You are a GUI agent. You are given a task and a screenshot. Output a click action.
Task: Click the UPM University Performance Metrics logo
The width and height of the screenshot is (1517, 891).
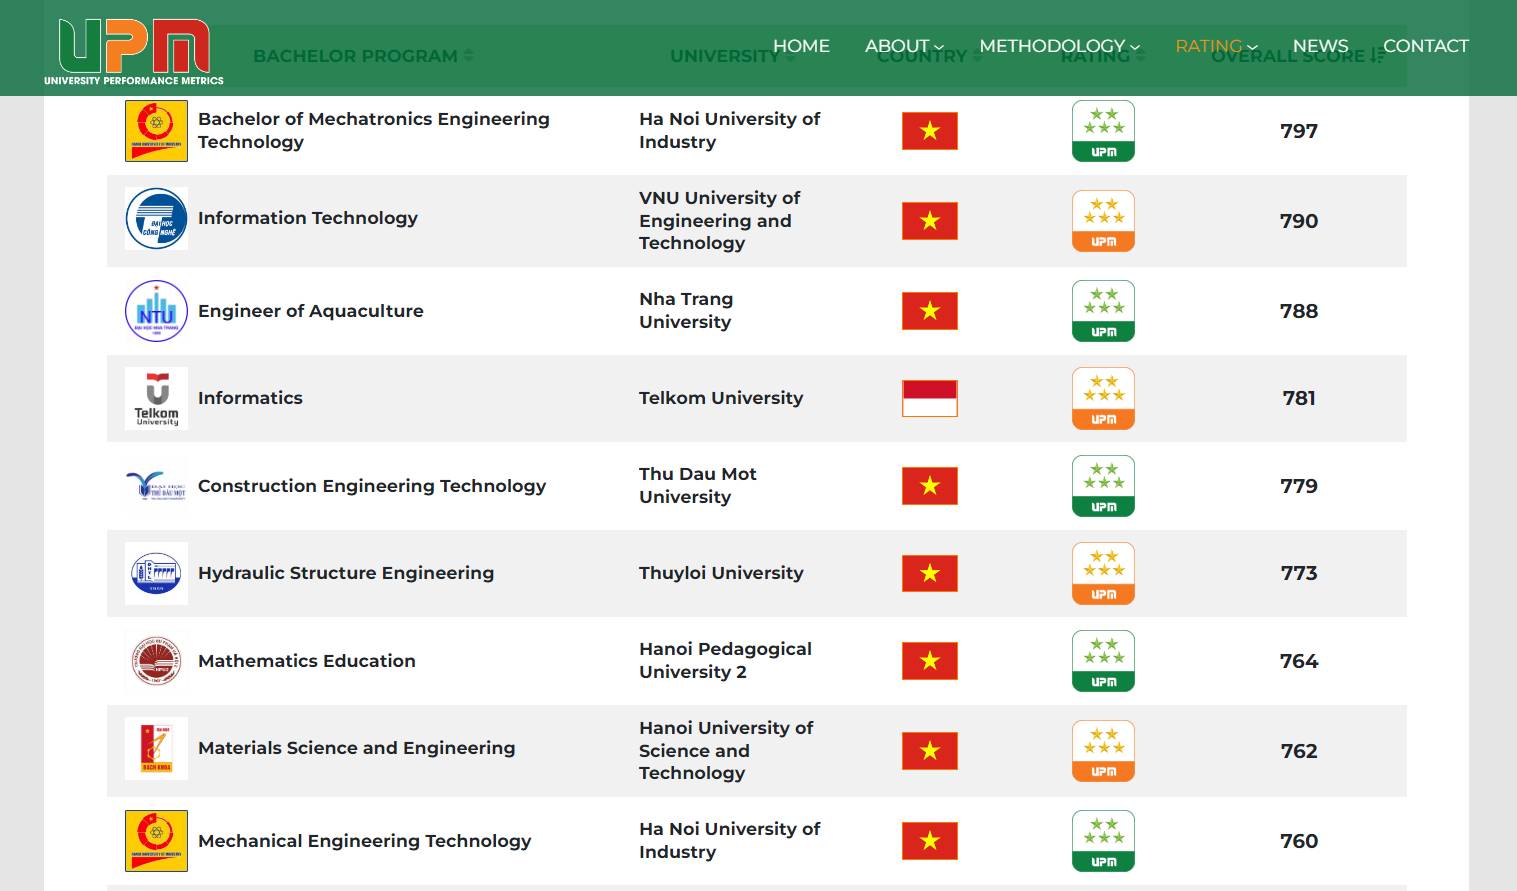click(x=134, y=51)
